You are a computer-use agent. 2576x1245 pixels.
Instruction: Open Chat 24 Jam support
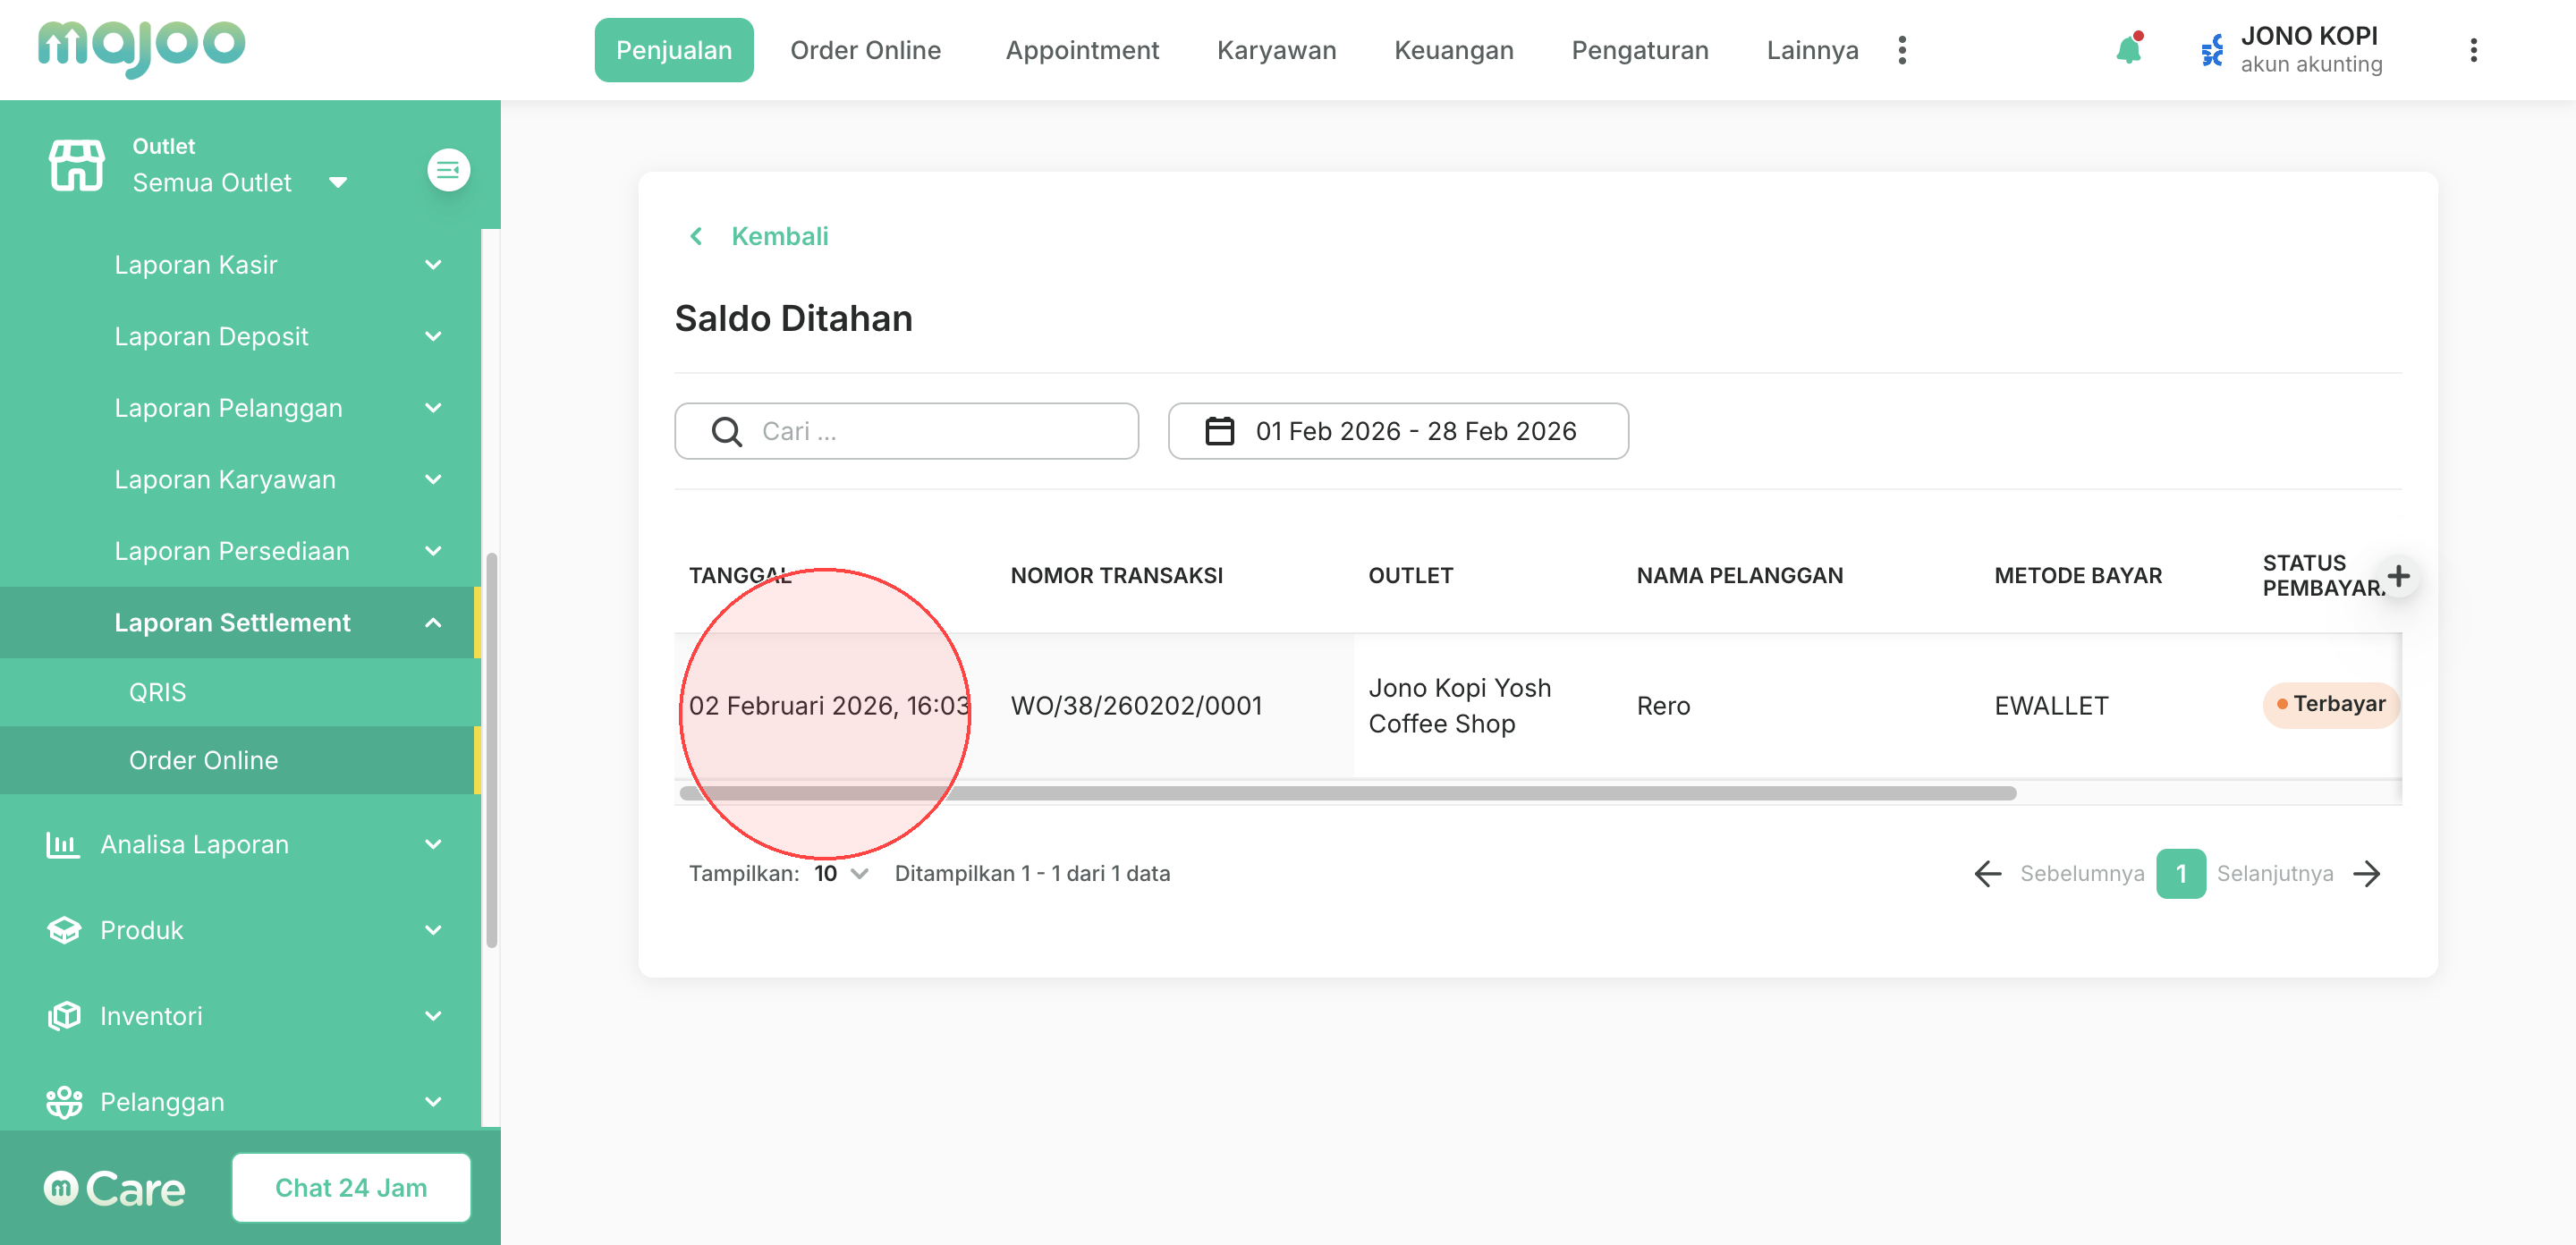point(351,1188)
